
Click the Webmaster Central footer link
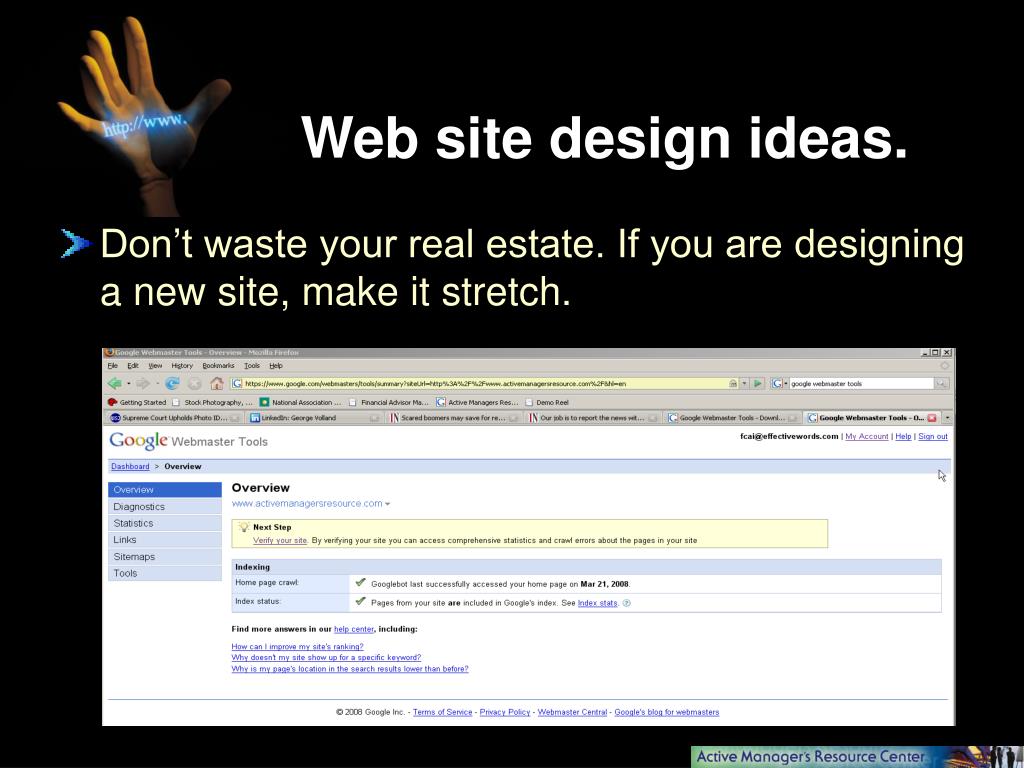pyautogui.click(x=572, y=712)
